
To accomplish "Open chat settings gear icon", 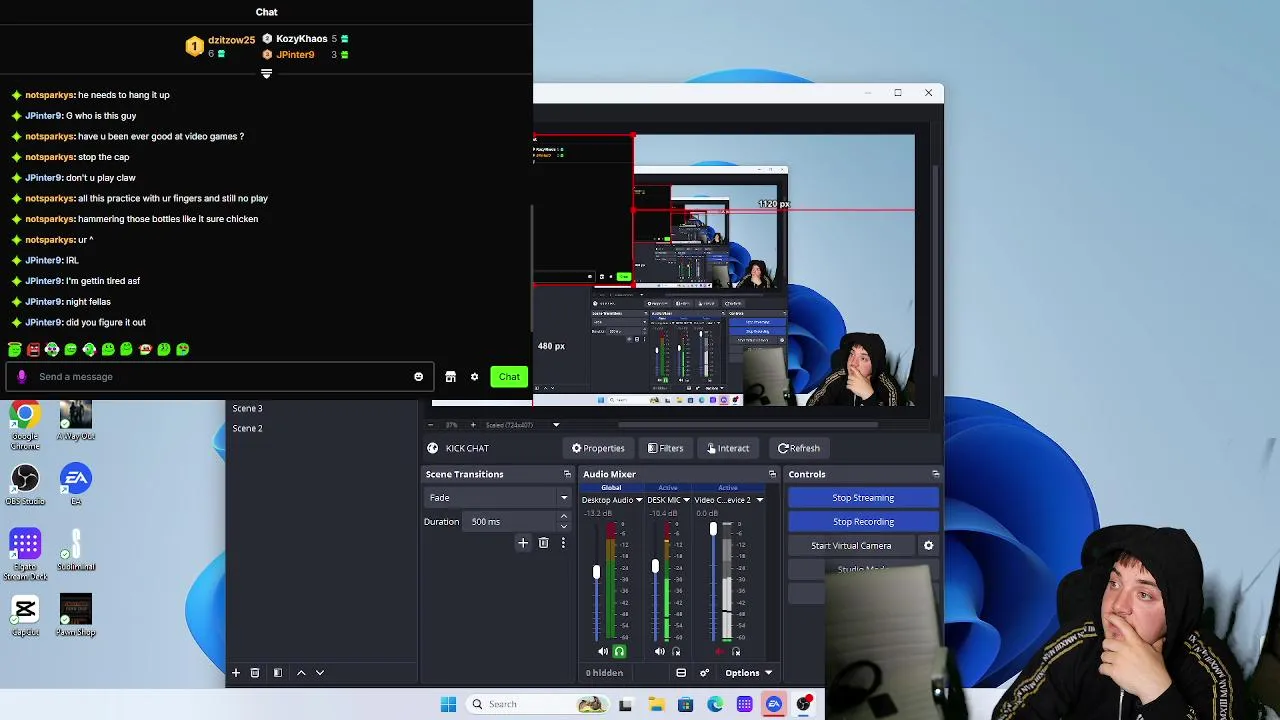I will pos(474,377).
